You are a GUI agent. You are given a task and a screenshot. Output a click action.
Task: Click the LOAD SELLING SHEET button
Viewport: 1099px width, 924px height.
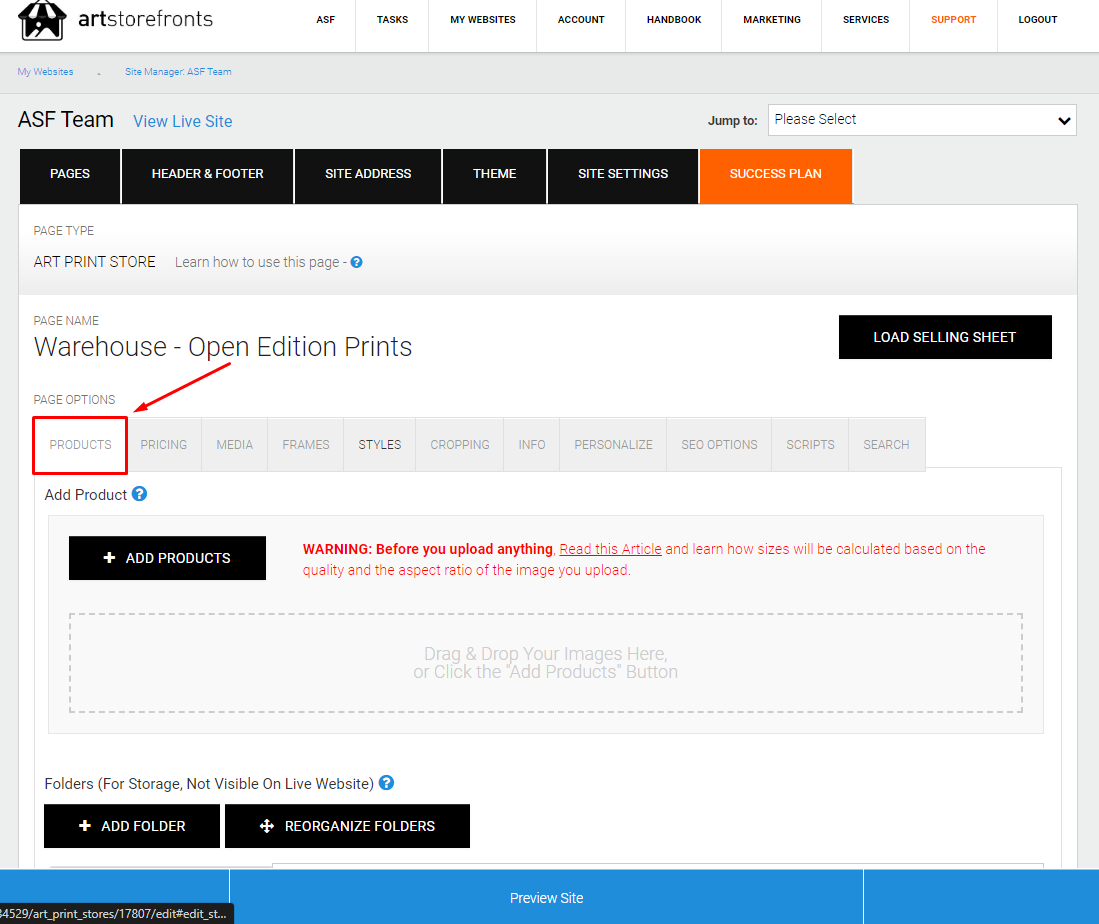tap(944, 337)
